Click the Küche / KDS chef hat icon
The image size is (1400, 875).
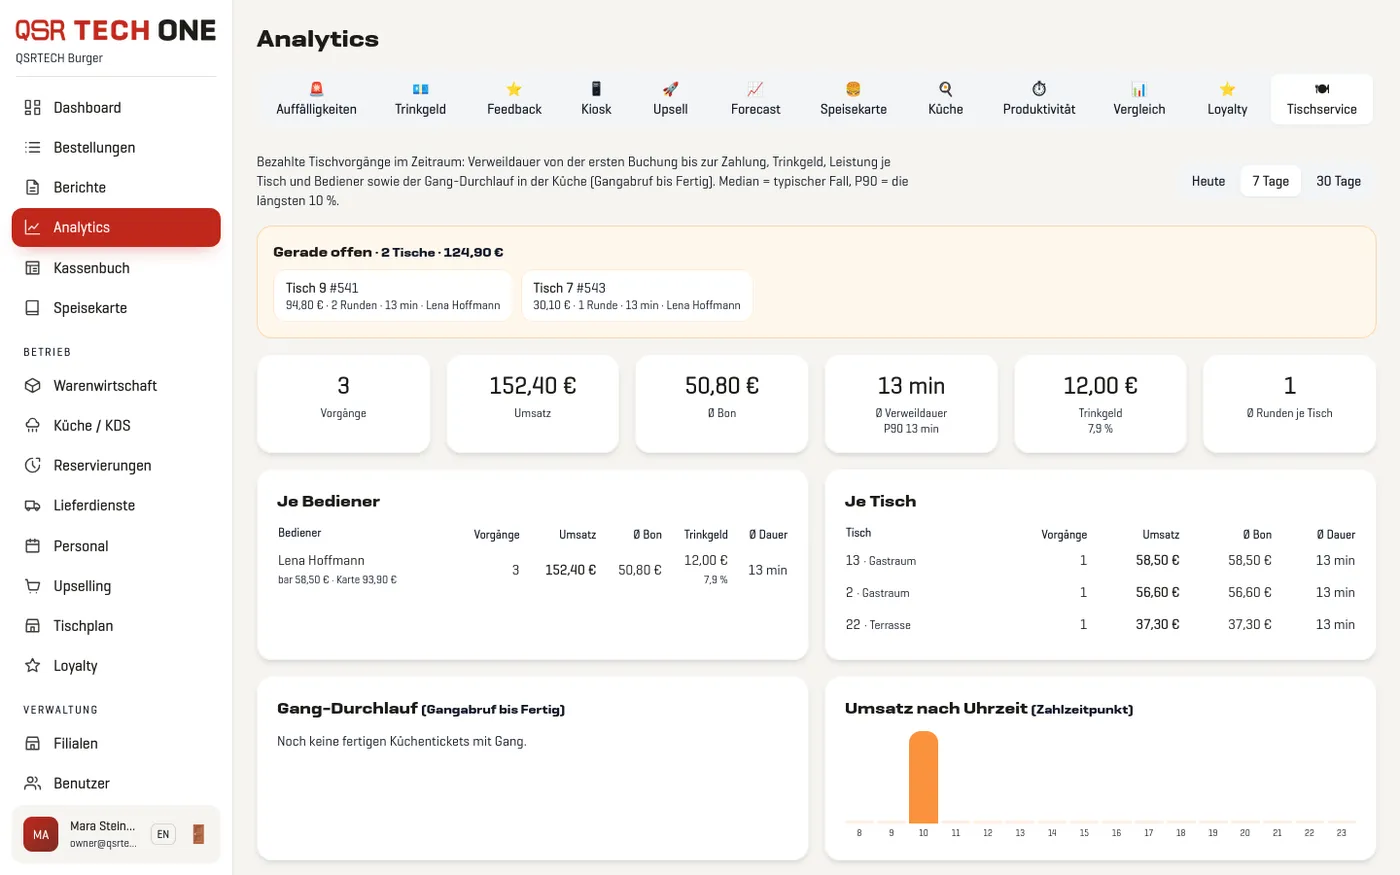(33, 425)
